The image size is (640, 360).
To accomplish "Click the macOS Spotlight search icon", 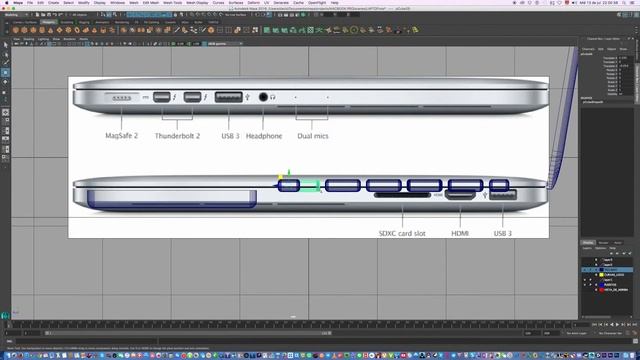I will pos(625,2).
